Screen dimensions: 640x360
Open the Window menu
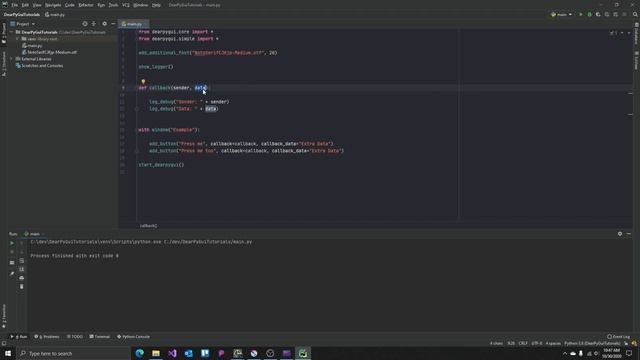tap(141, 5)
